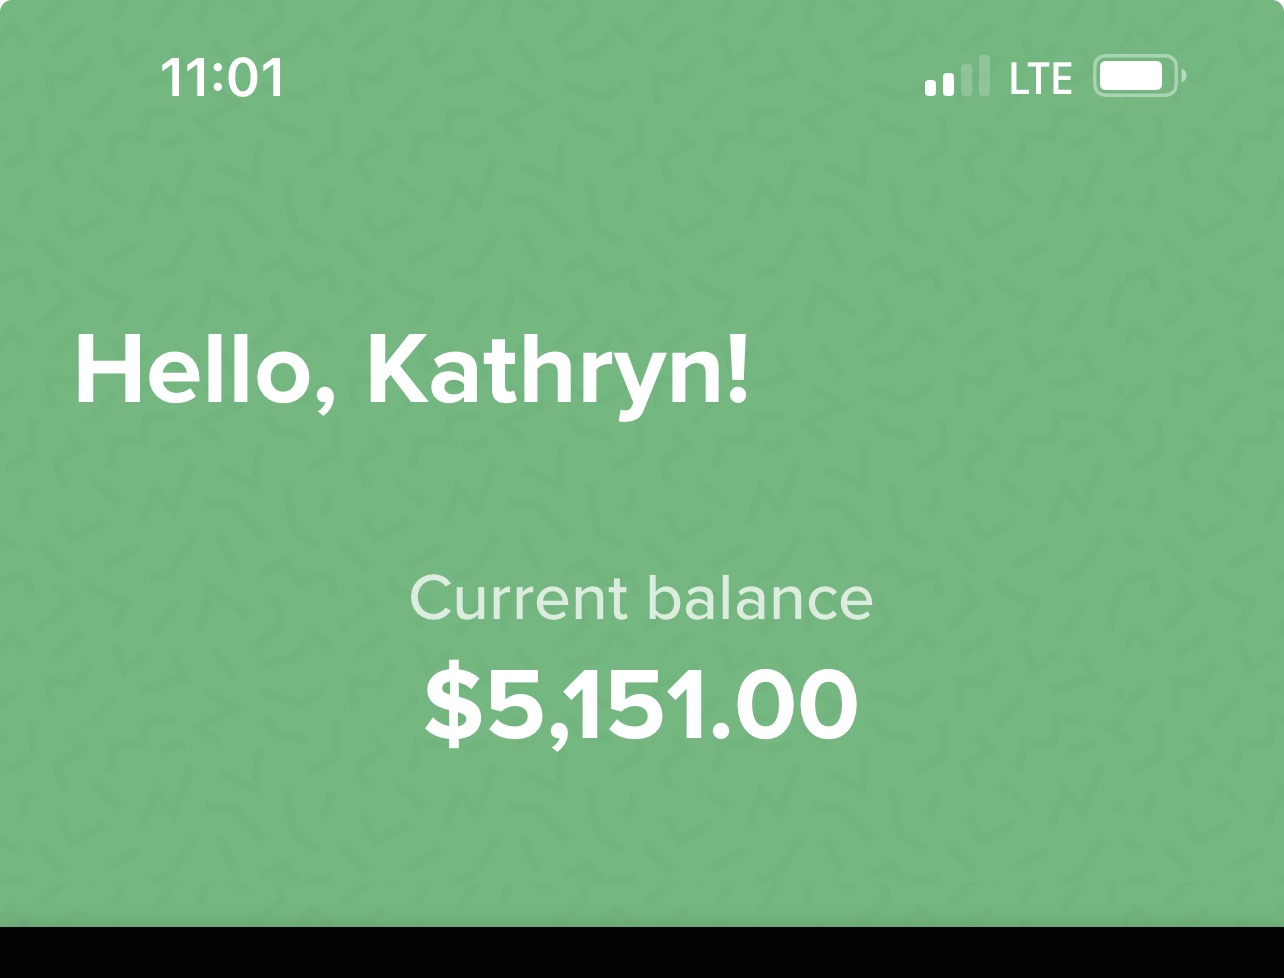Tap the LTE network indicator
Viewport: 1284px width, 978px height.
[1041, 78]
